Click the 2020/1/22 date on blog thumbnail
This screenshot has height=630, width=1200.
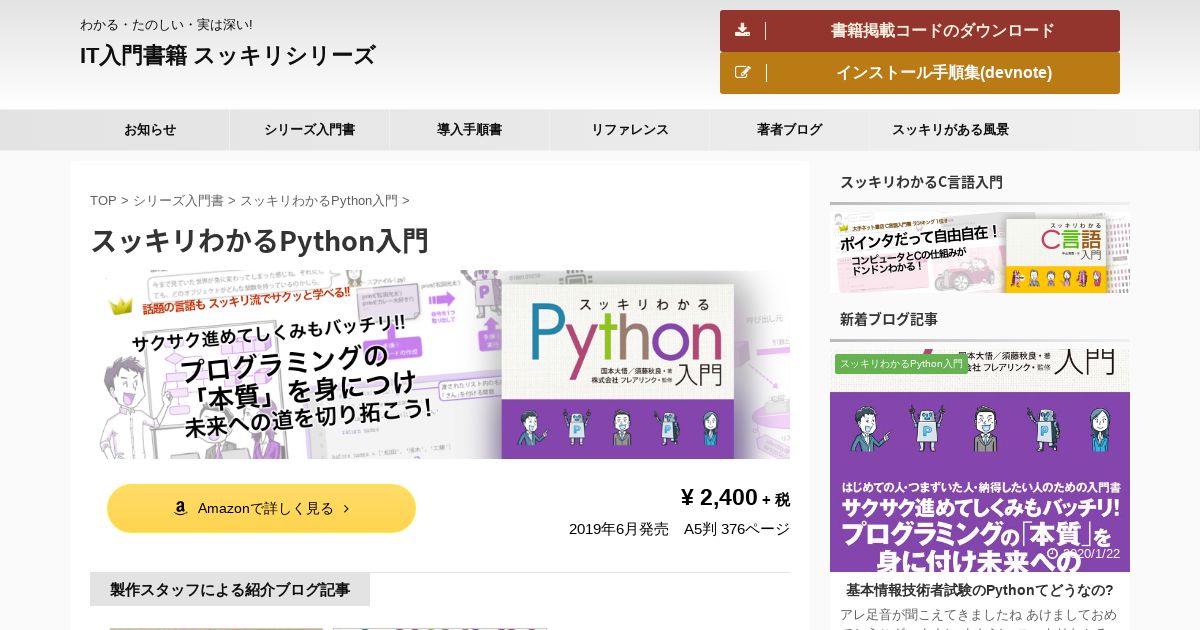click(1091, 553)
